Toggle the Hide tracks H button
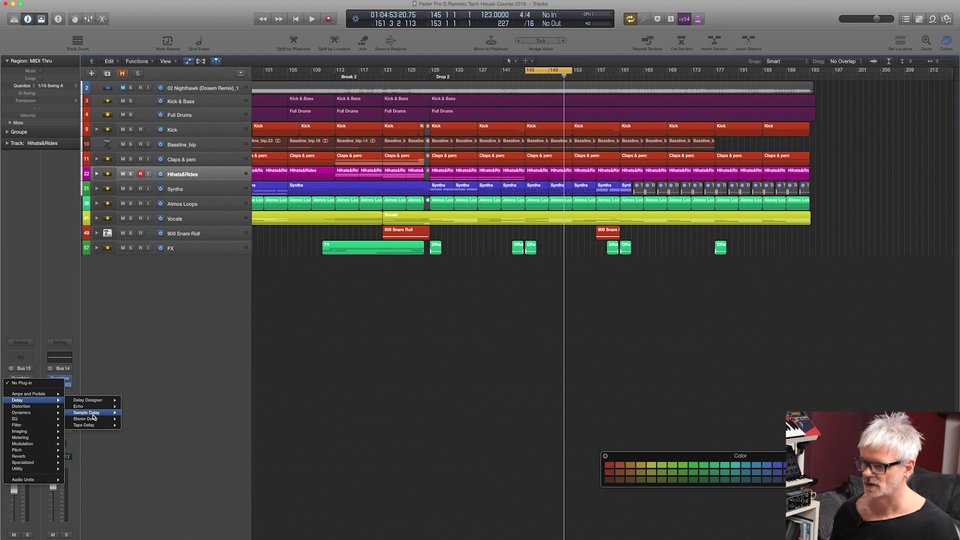Screen dimensions: 960x540 (x=122, y=73)
